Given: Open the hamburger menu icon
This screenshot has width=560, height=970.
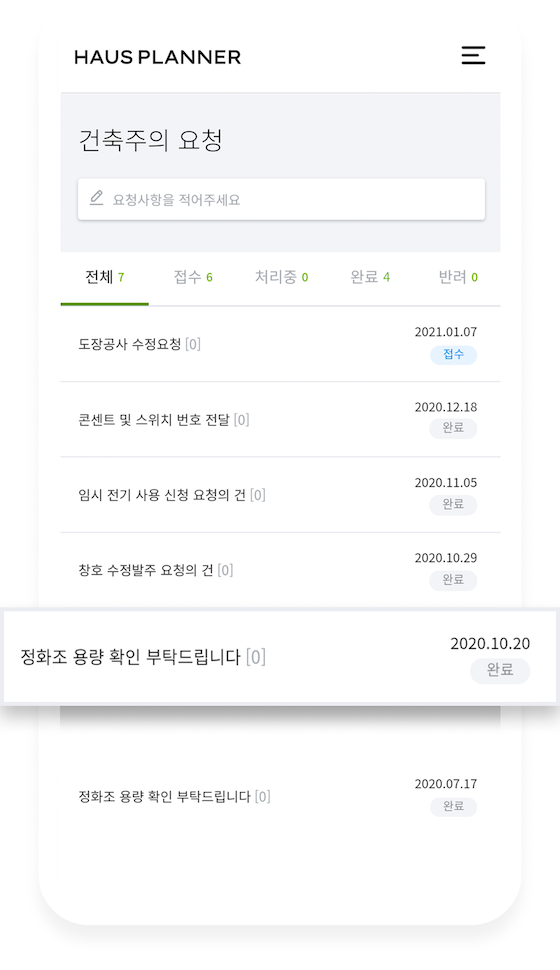Looking at the screenshot, I should click(x=473, y=55).
